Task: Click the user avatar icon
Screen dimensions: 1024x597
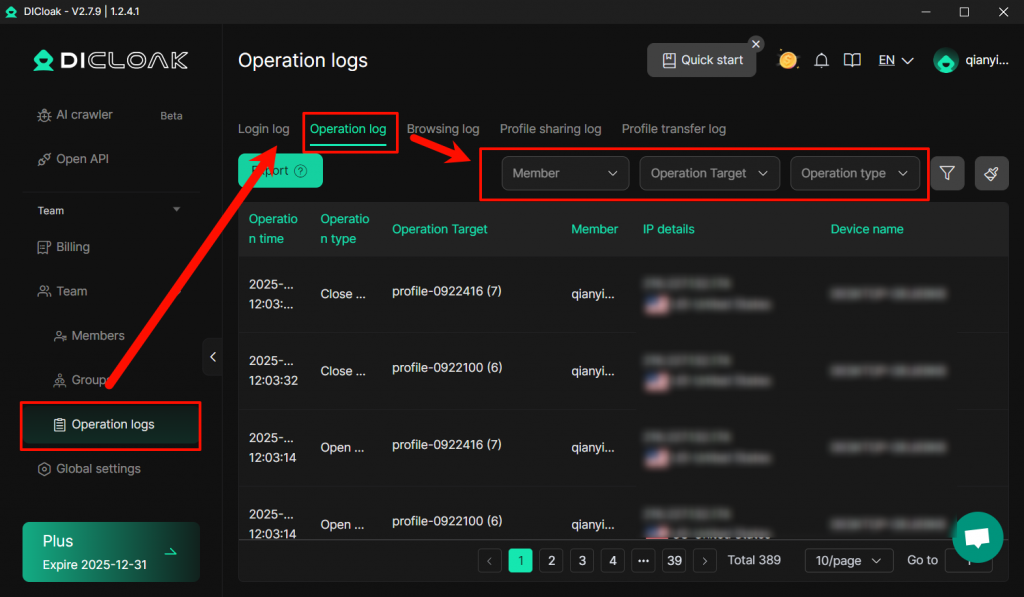Action: (x=945, y=61)
